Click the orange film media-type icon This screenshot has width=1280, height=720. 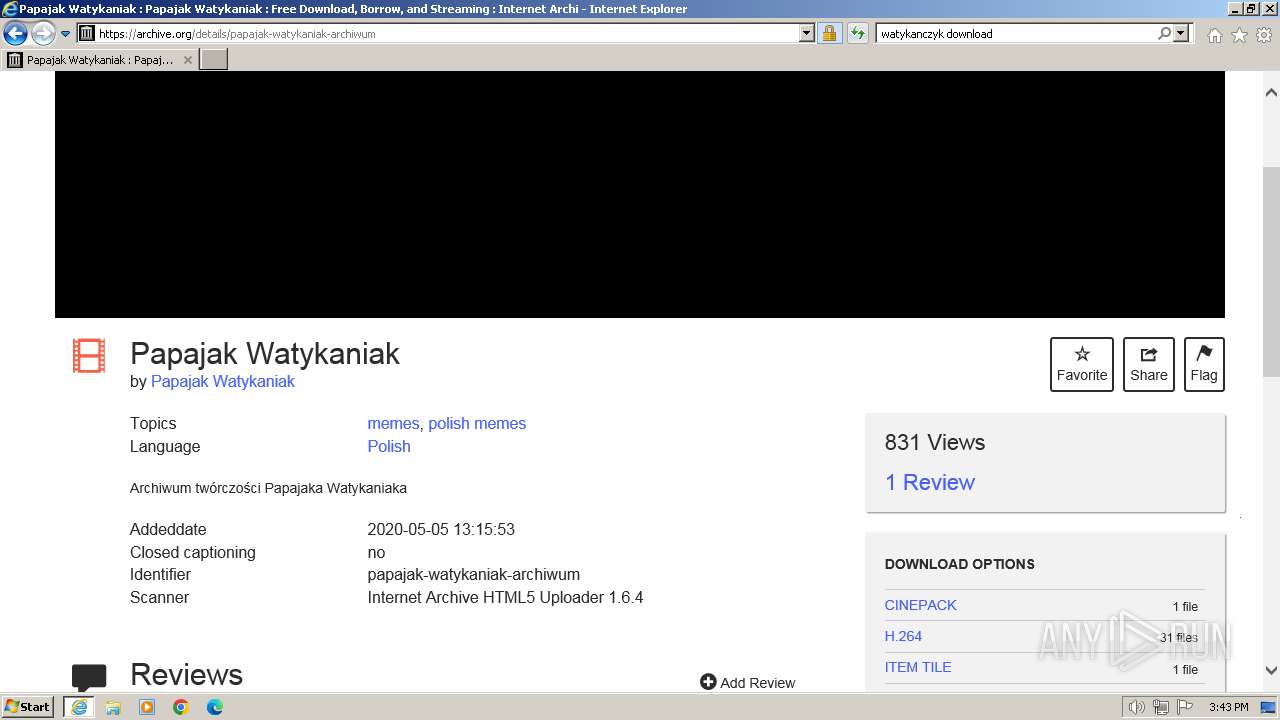pos(89,356)
